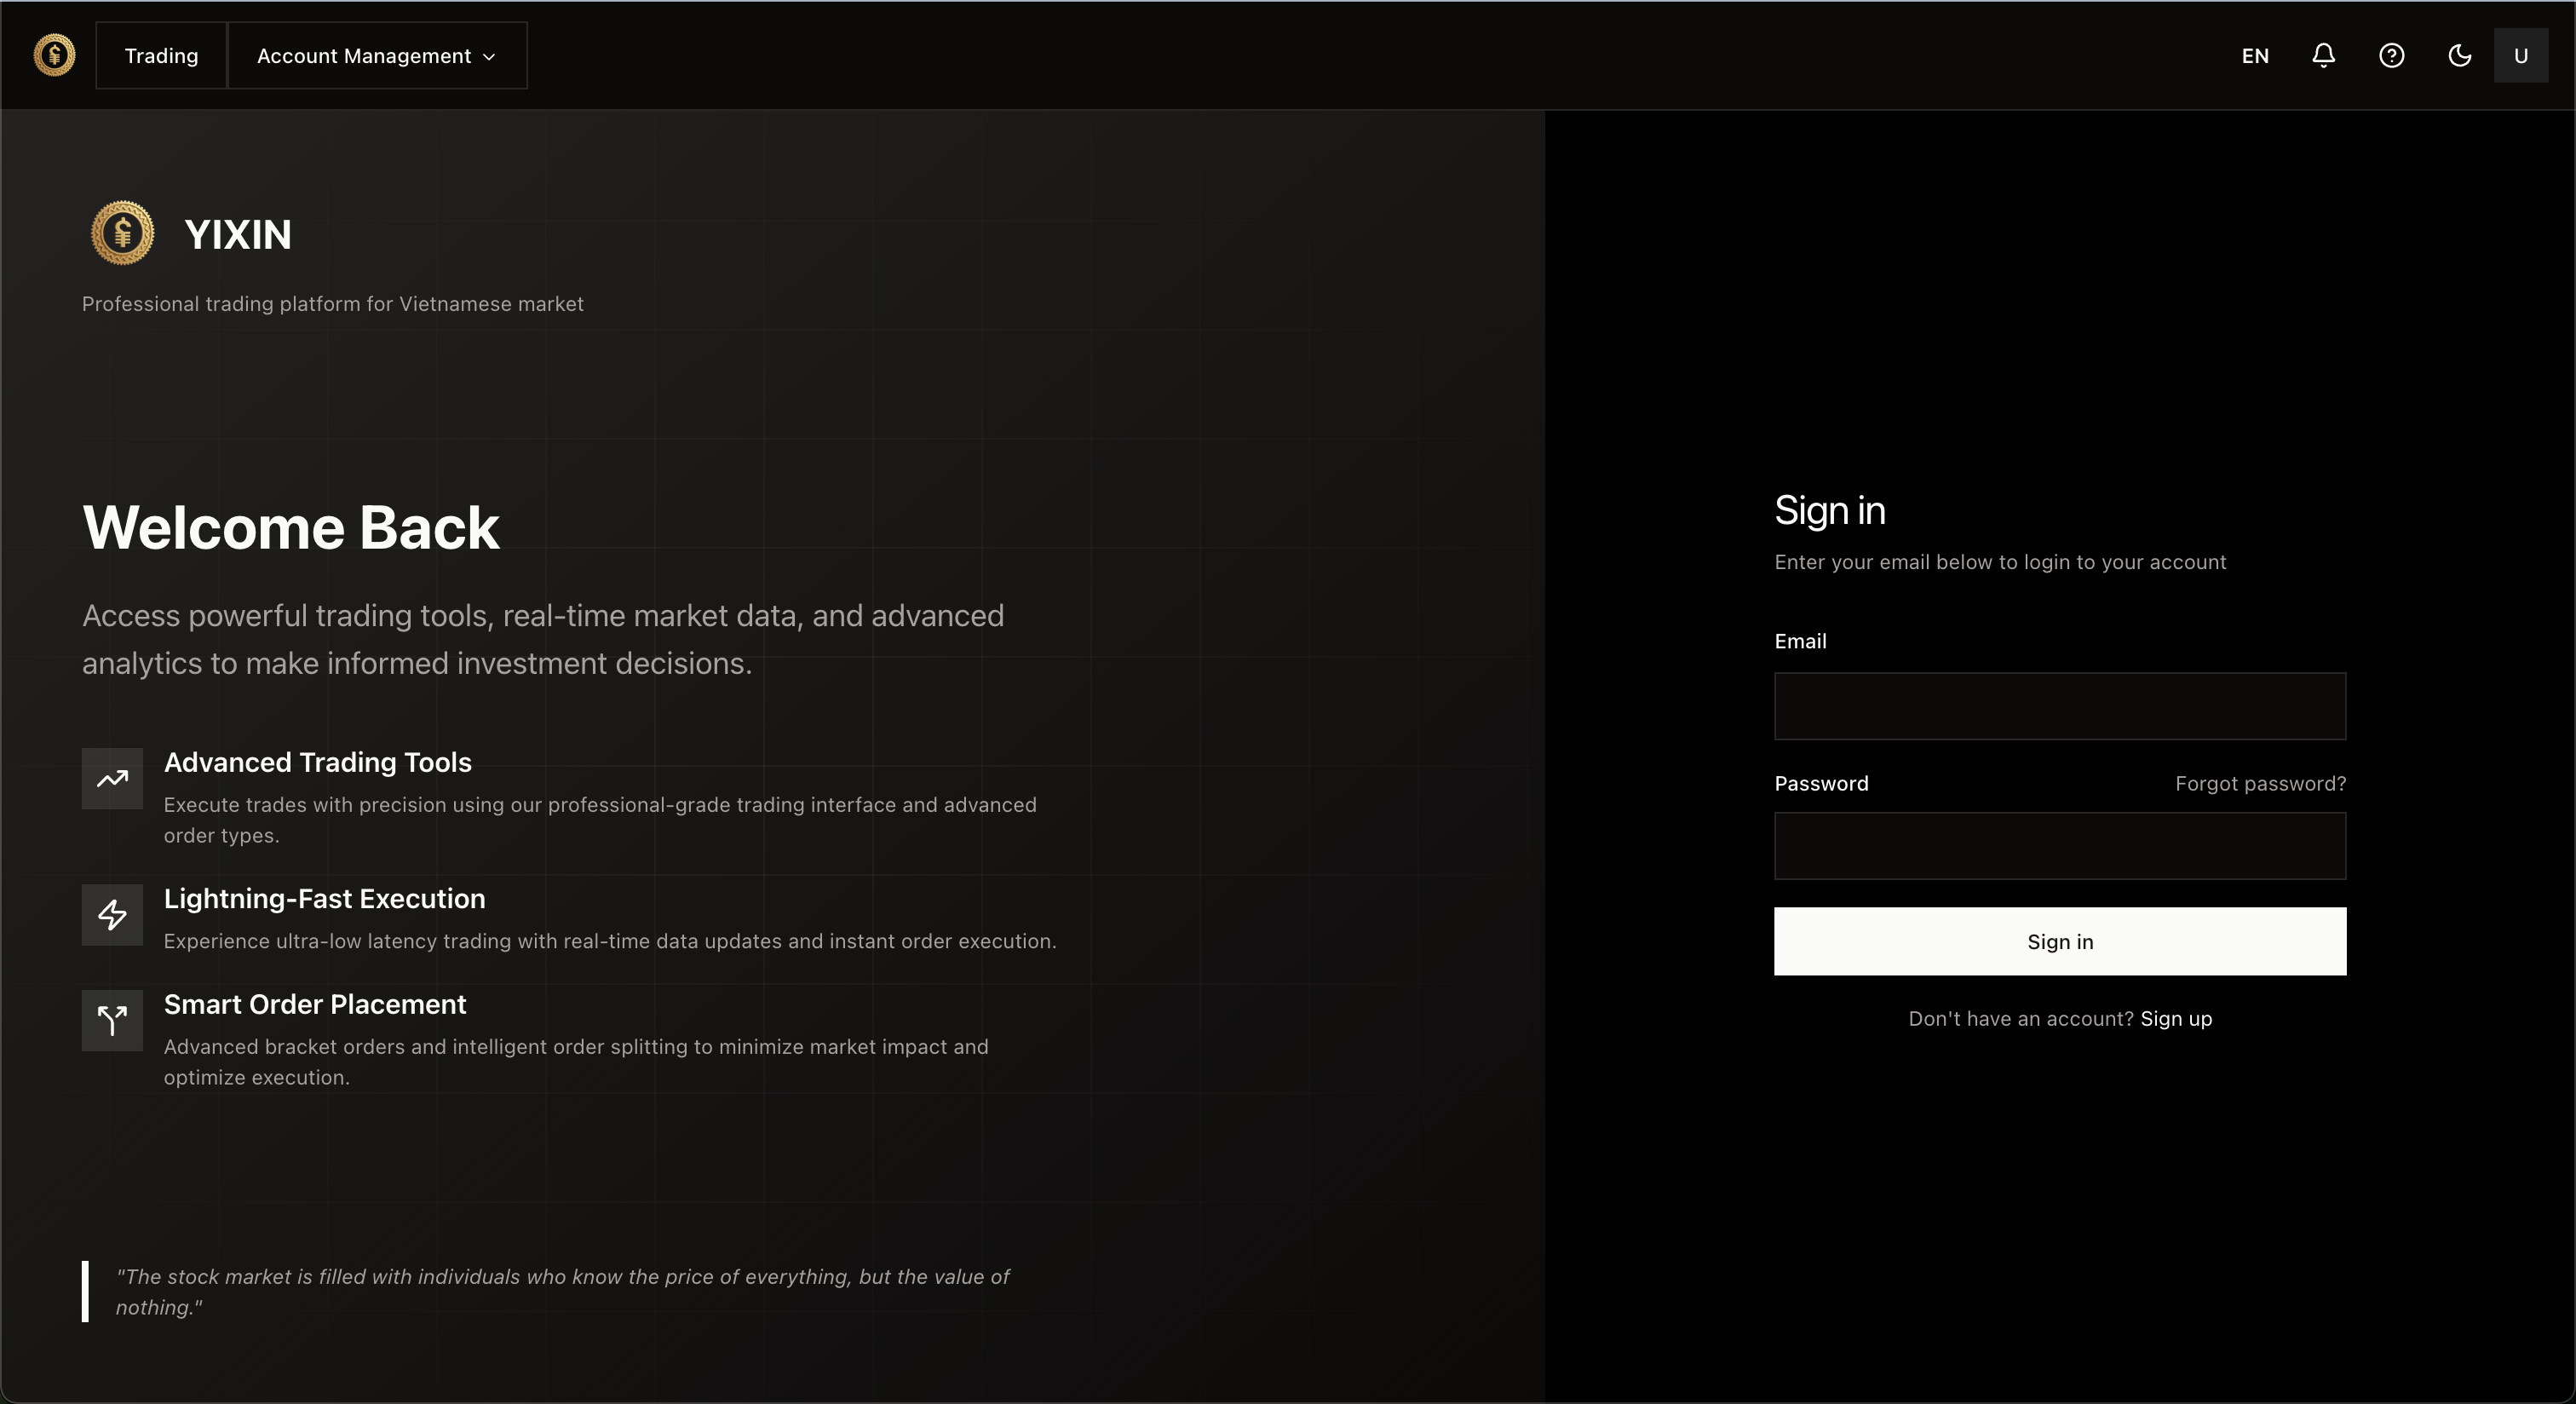Click the Sign up link

[2175, 1018]
